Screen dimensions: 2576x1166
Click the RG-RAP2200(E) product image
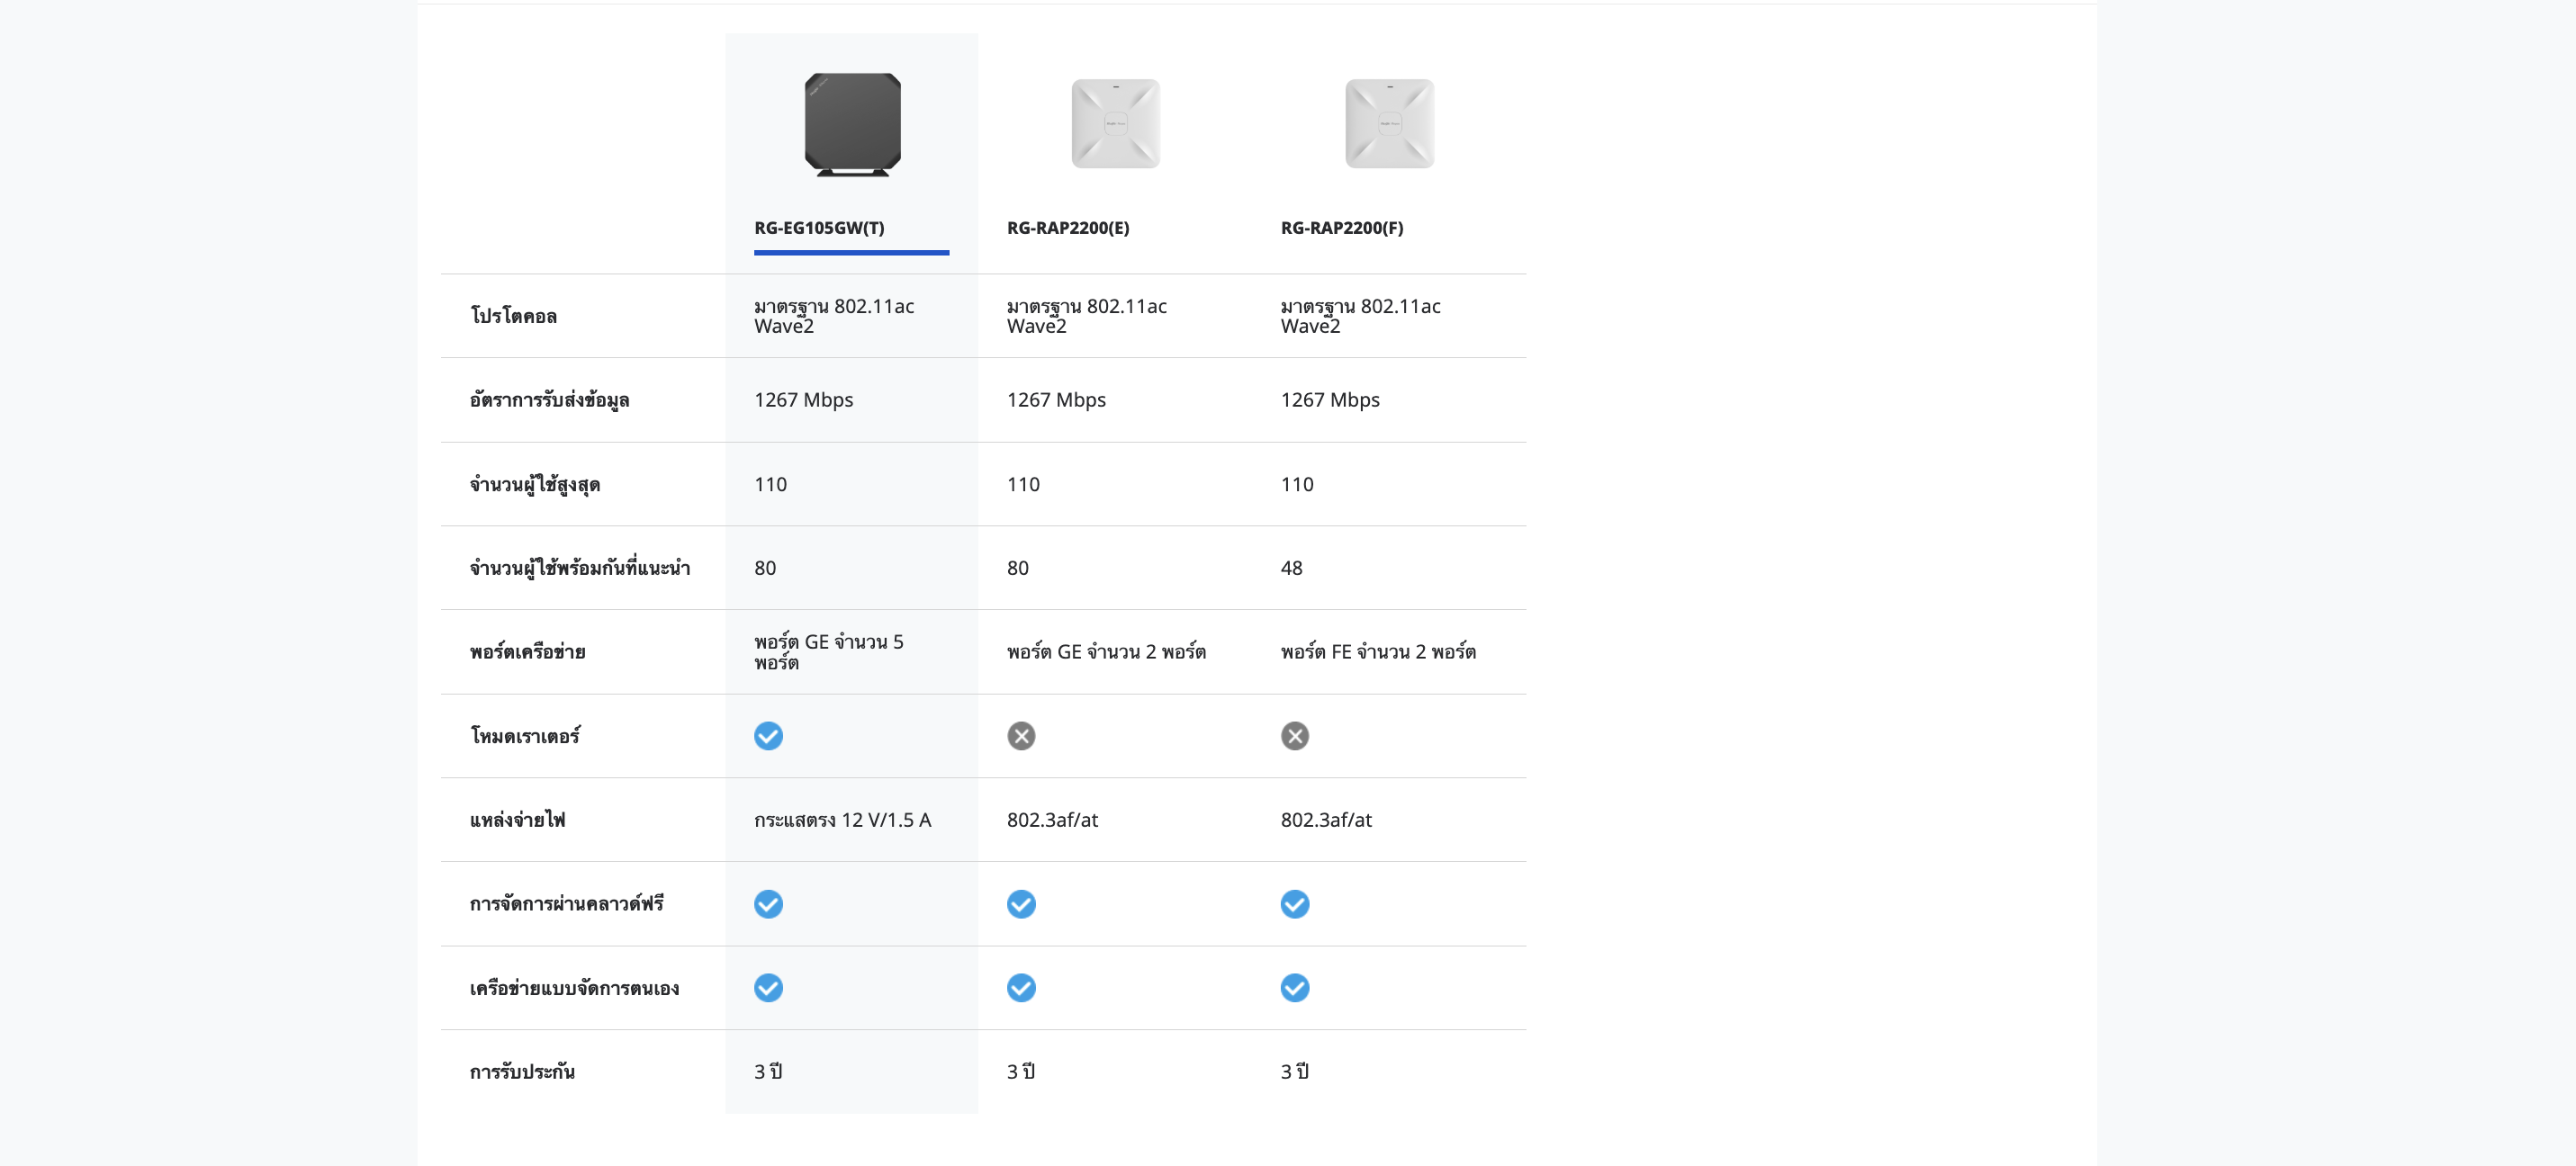[x=1115, y=124]
